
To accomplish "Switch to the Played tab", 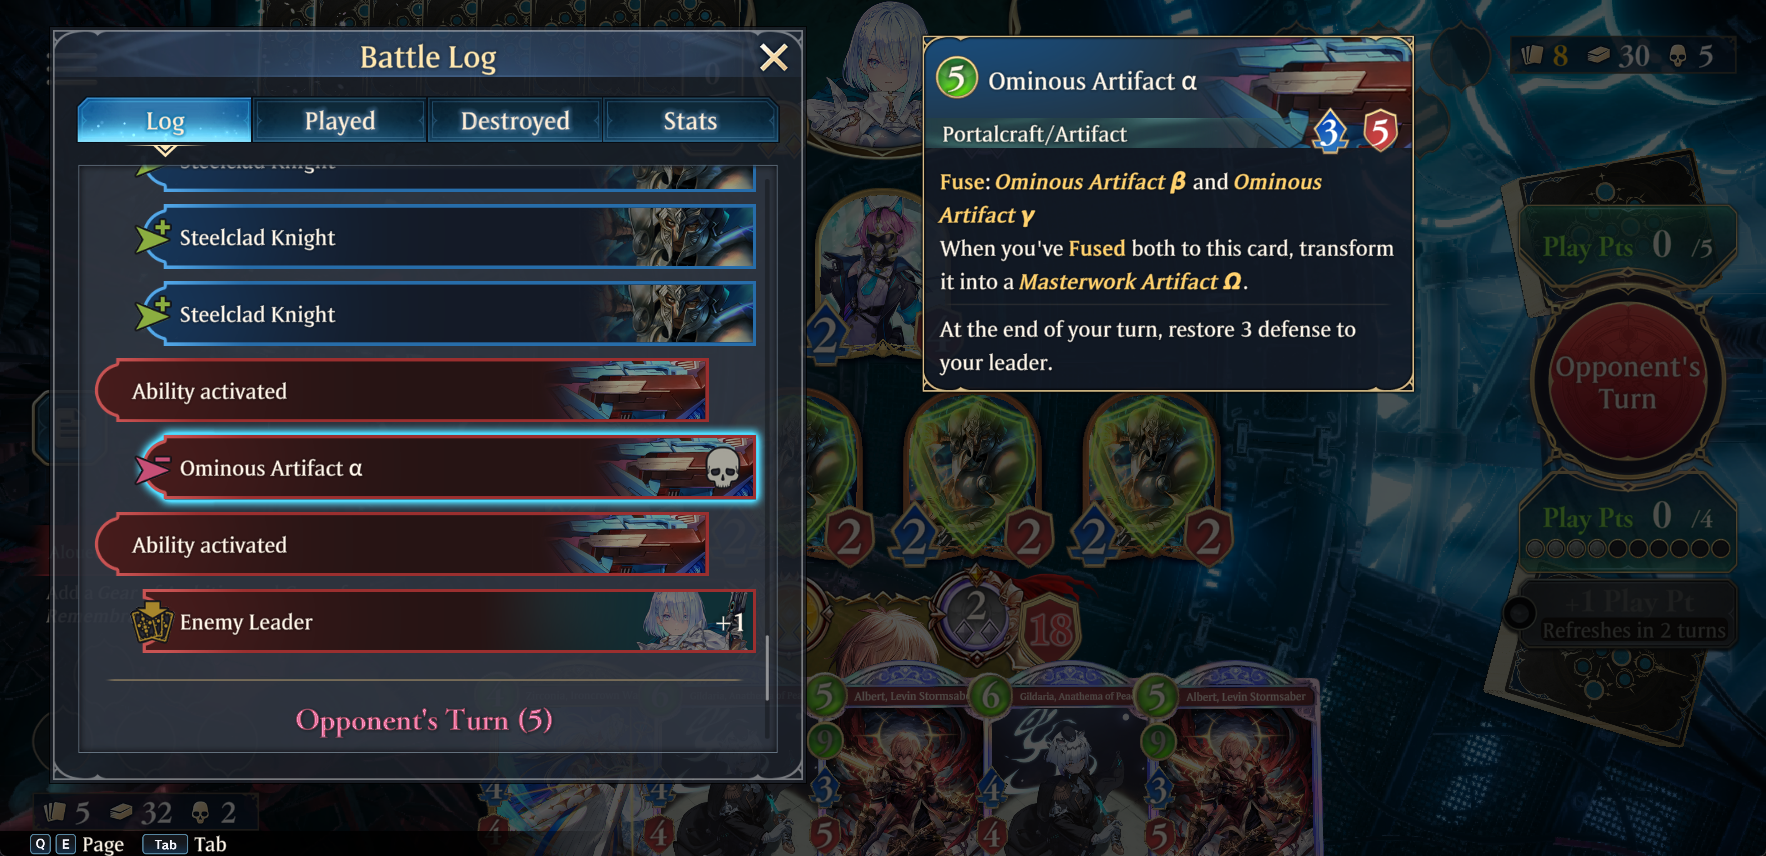I will coord(340,121).
